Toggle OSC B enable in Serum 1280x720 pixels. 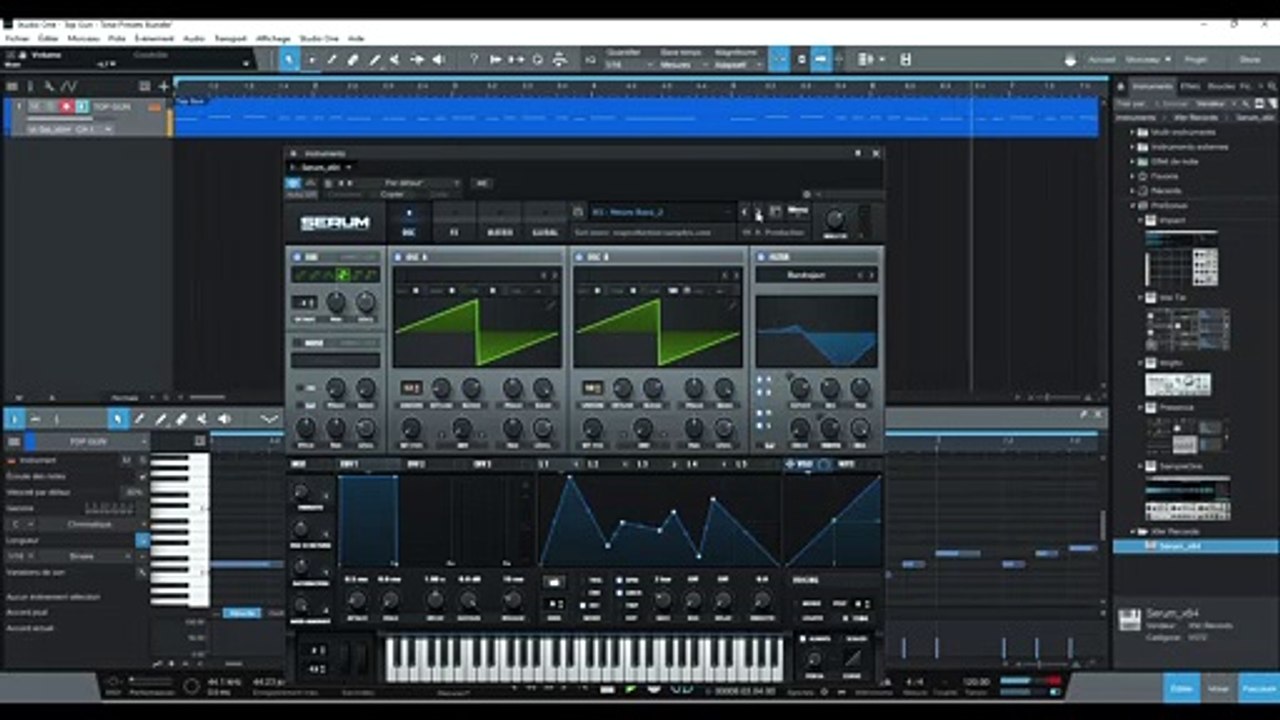pos(580,257)
